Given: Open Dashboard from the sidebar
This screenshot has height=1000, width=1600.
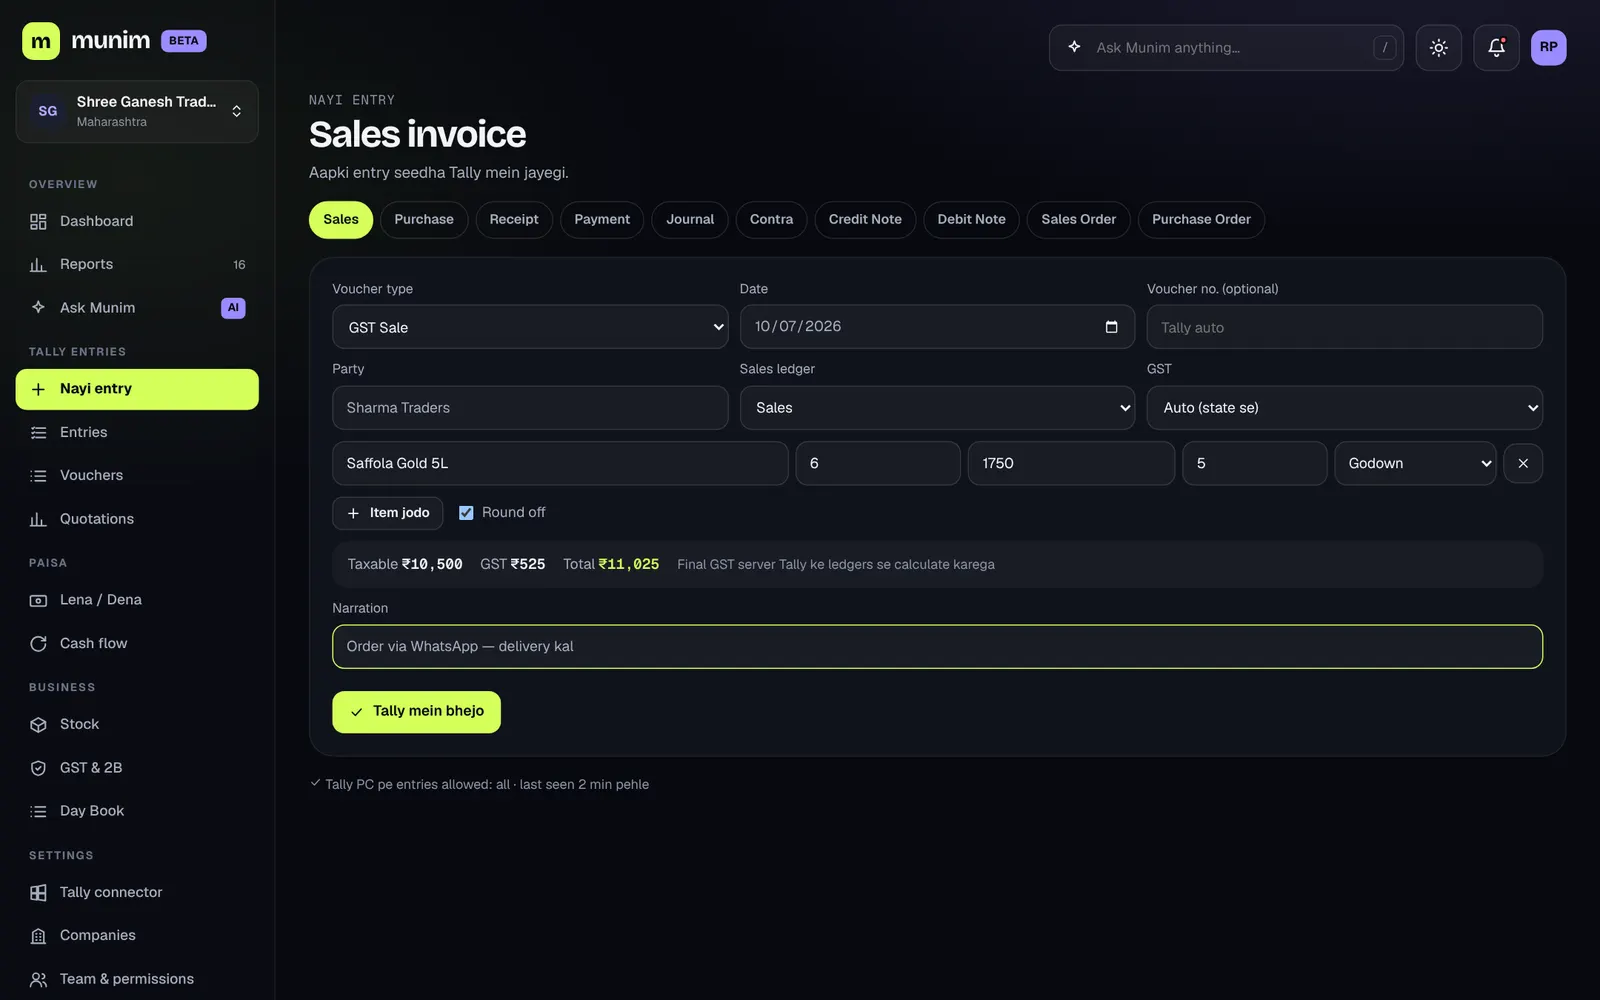Looking at the screenshot, I should pyautogui.click(x=137, y=221).
